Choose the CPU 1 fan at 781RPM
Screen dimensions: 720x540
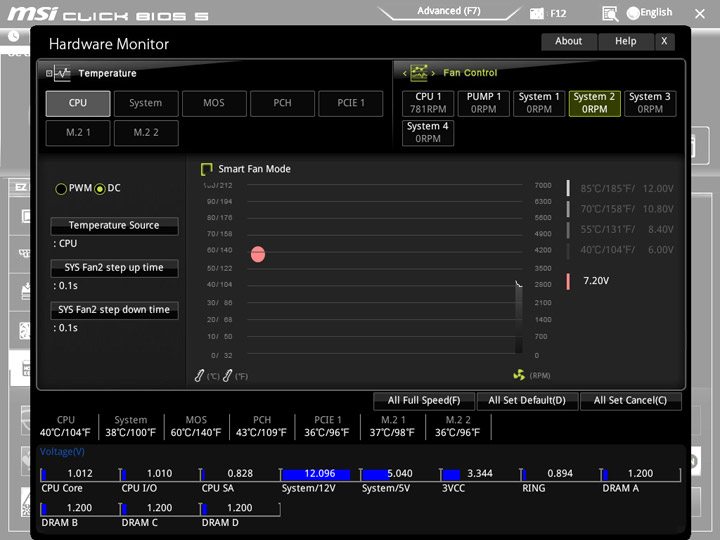[x=428, y=103]
